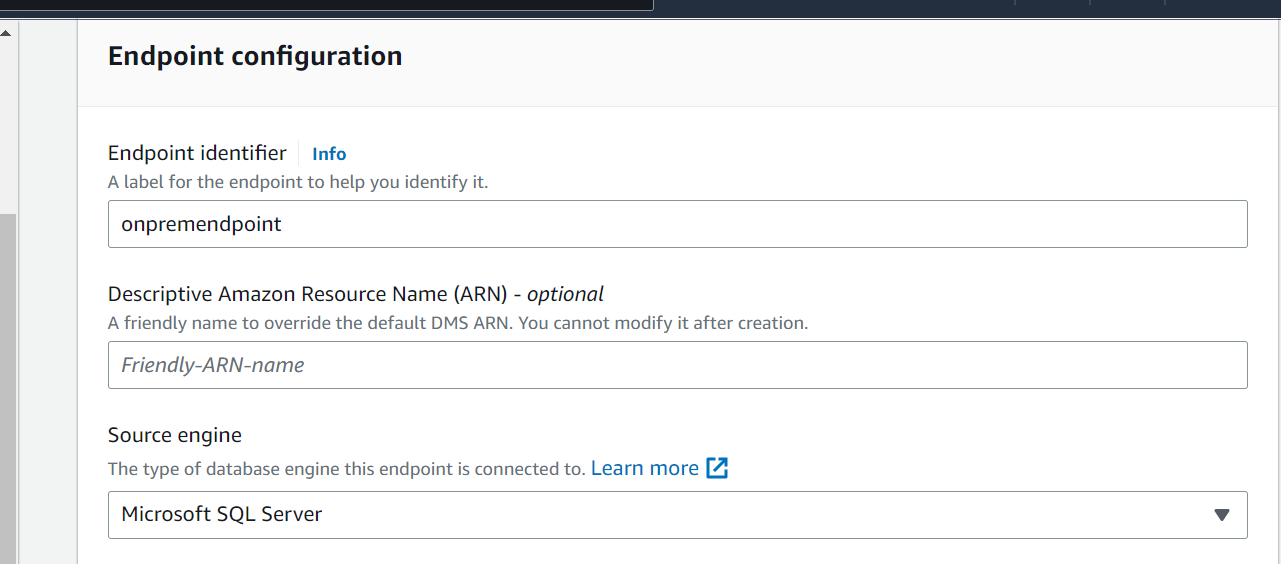Open the Learn more link

click(x=645, y=468)
